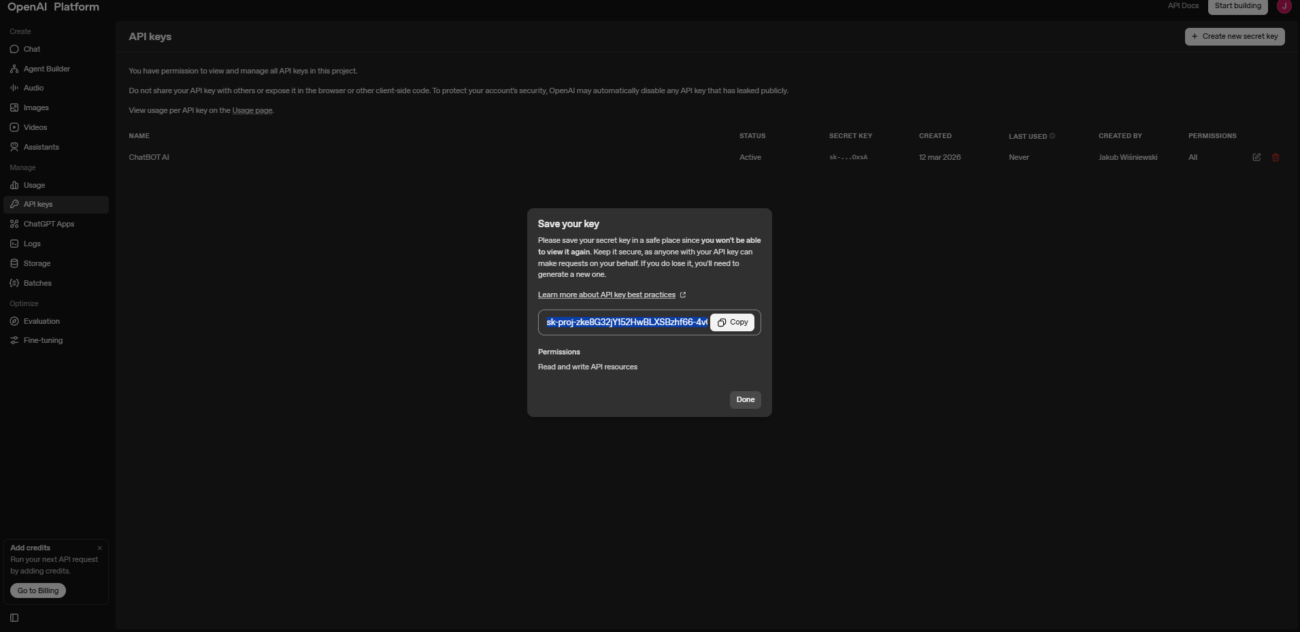Click the ChatBOT AI key name
This screenshot has height=632, width=1300.
coord(149,157)
